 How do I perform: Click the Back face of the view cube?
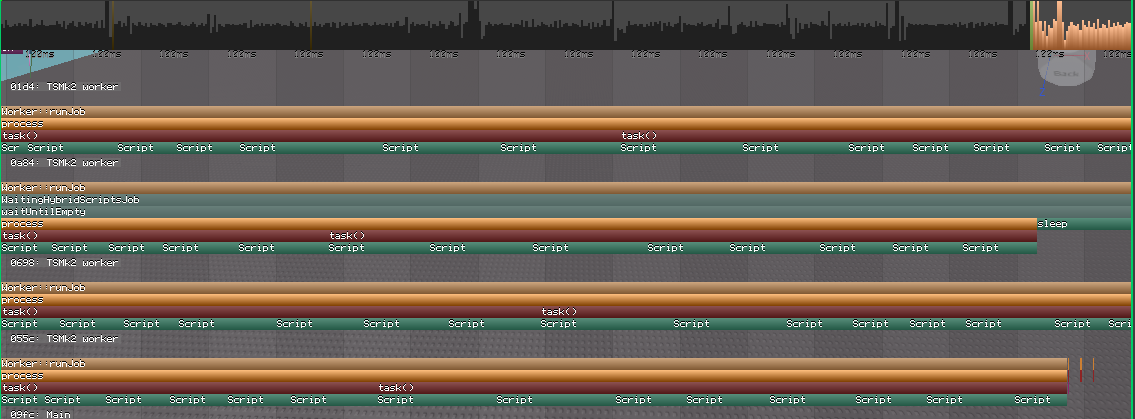1066,73
